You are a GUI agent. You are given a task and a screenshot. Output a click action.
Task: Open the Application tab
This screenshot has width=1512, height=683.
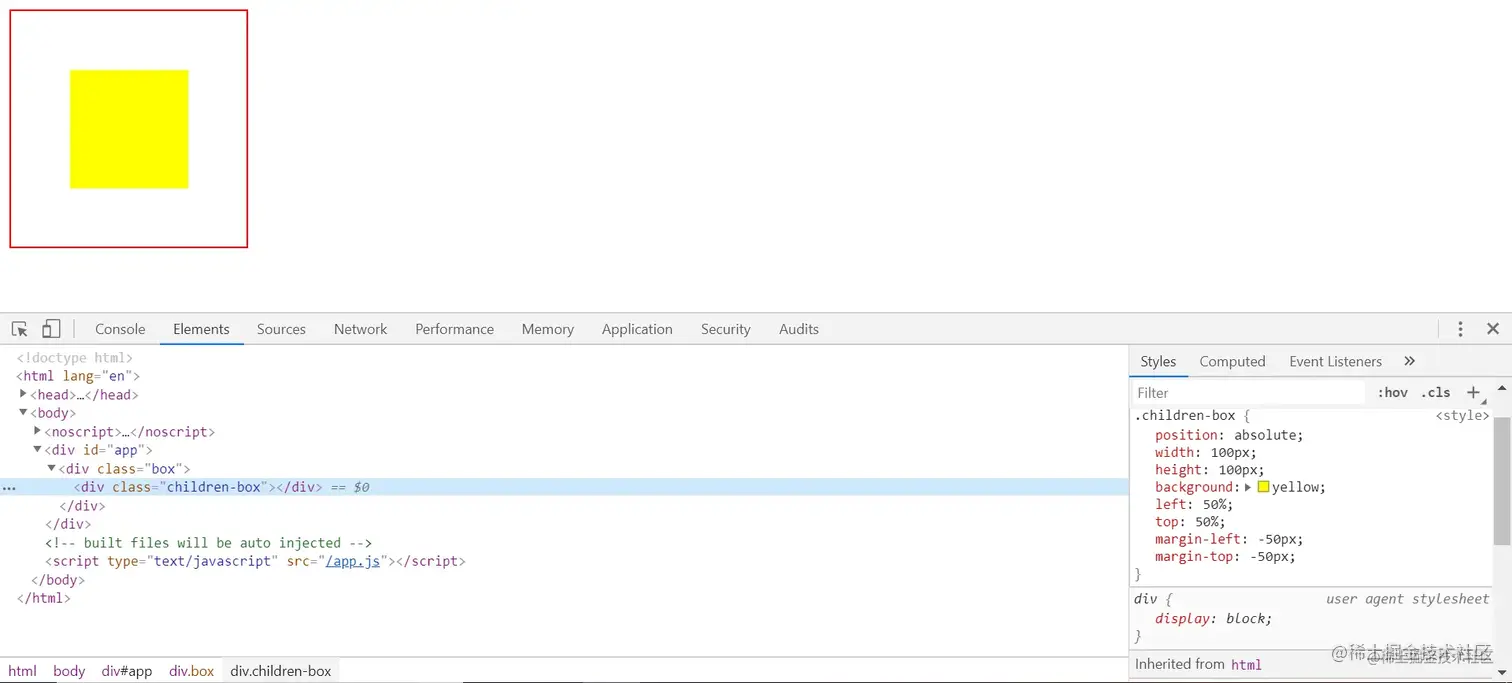point(637,329)
